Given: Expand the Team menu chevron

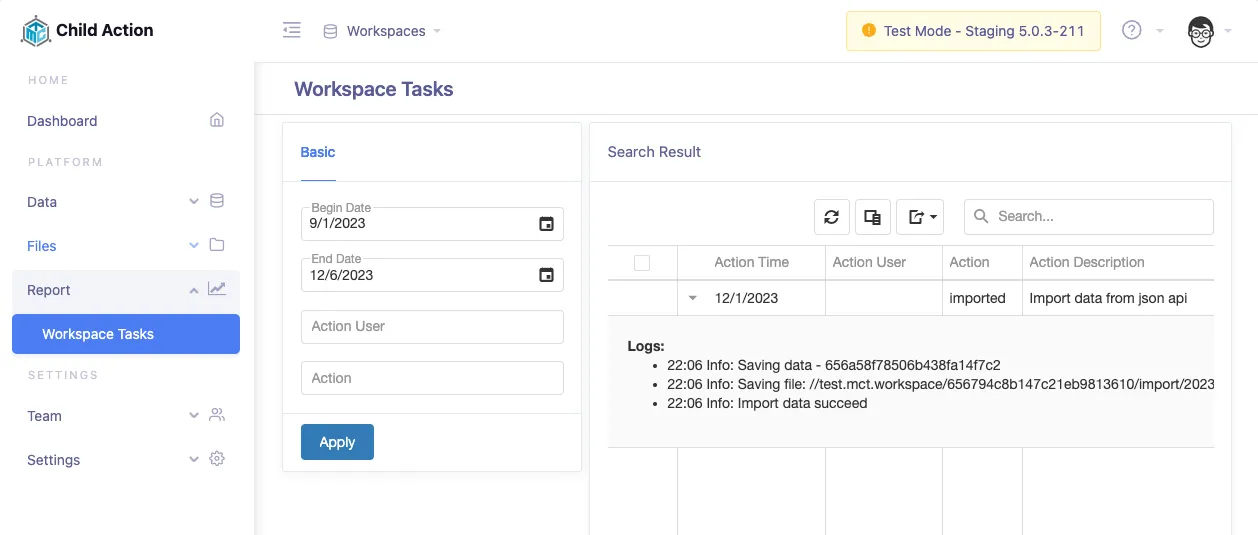Looking at the screenshot, I should click(194, 416).
